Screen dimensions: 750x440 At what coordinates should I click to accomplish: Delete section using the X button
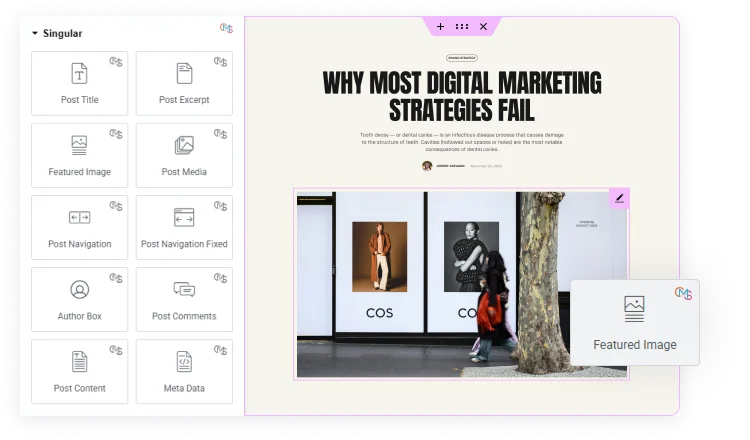(x=483, y=27)
